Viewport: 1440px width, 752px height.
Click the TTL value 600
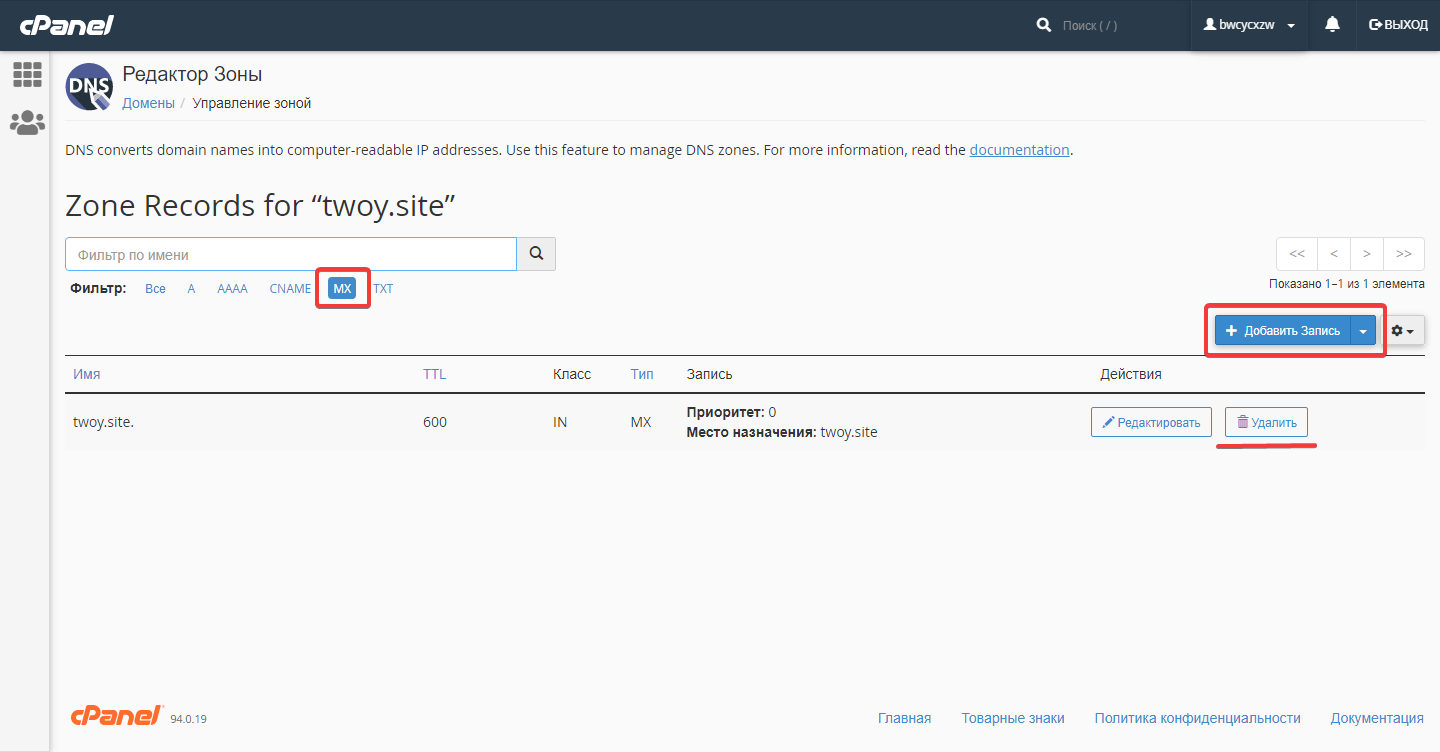pyautogui.click(x=435, y=422)
